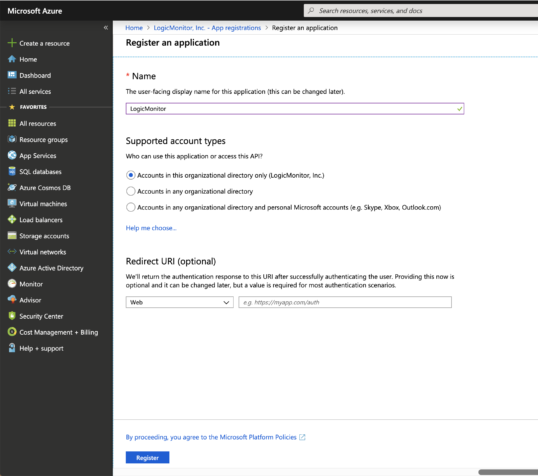
Task: Open the All services label
Action: pos(35,91)
